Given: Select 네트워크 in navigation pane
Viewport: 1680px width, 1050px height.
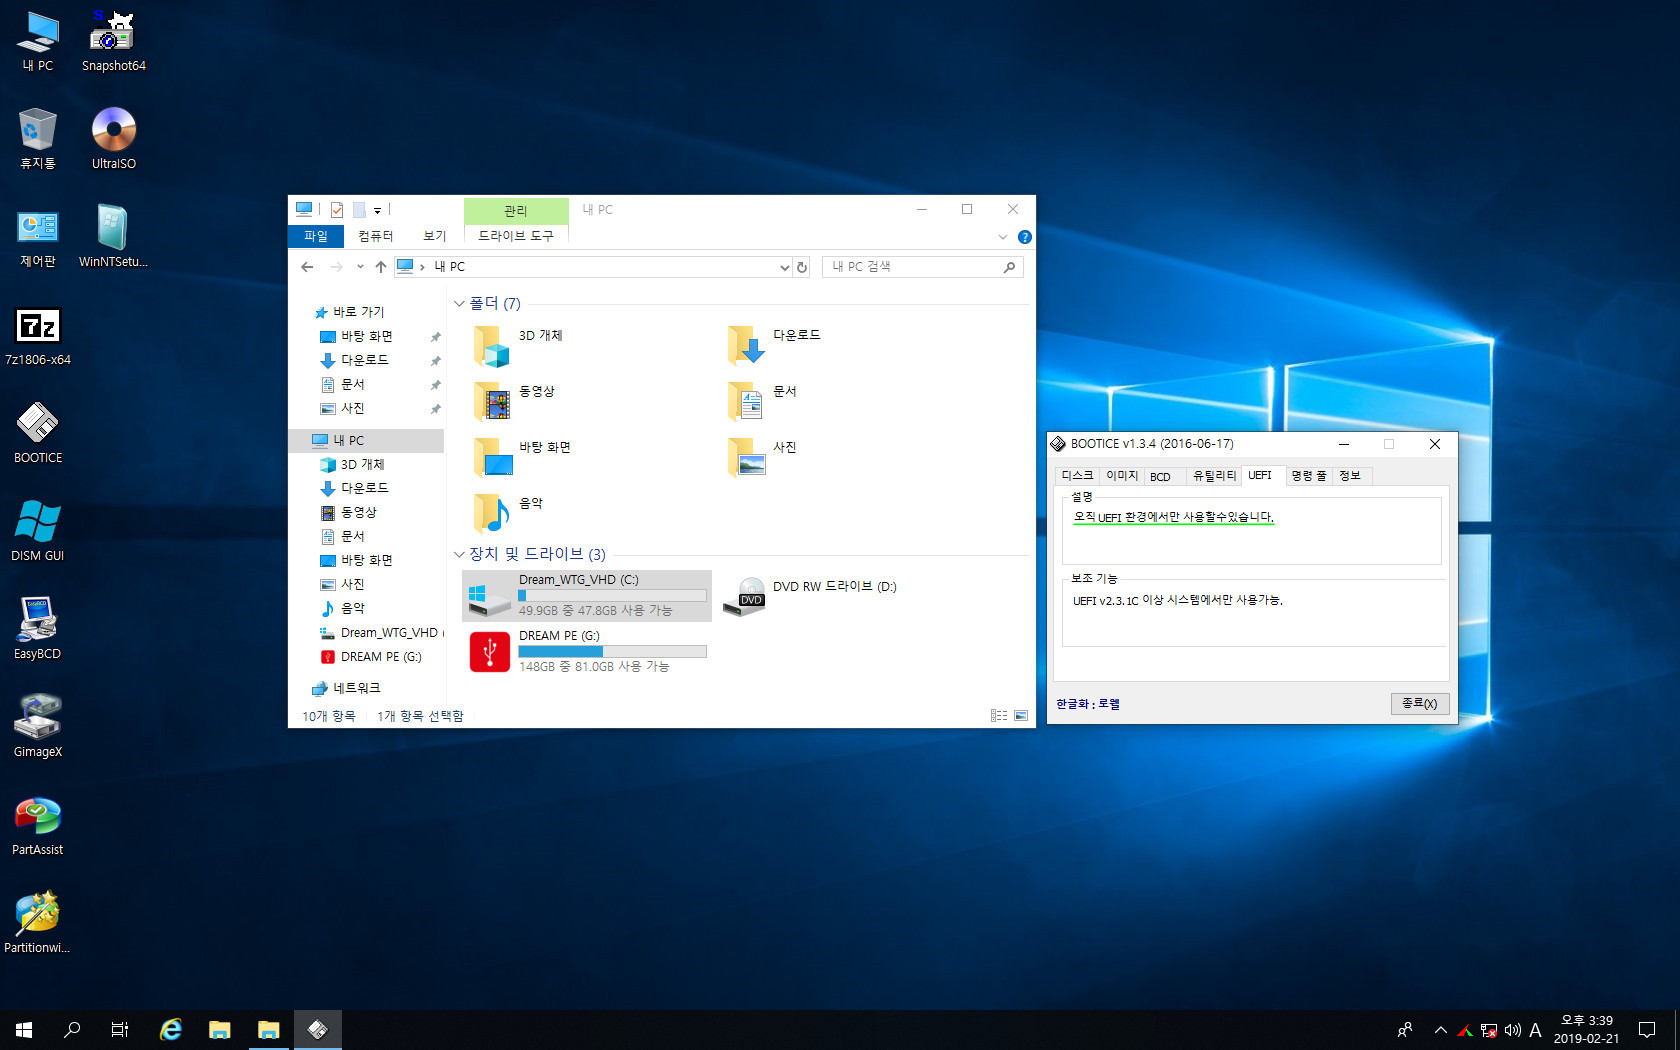Looking at the screenshot, I should [356, 688].
